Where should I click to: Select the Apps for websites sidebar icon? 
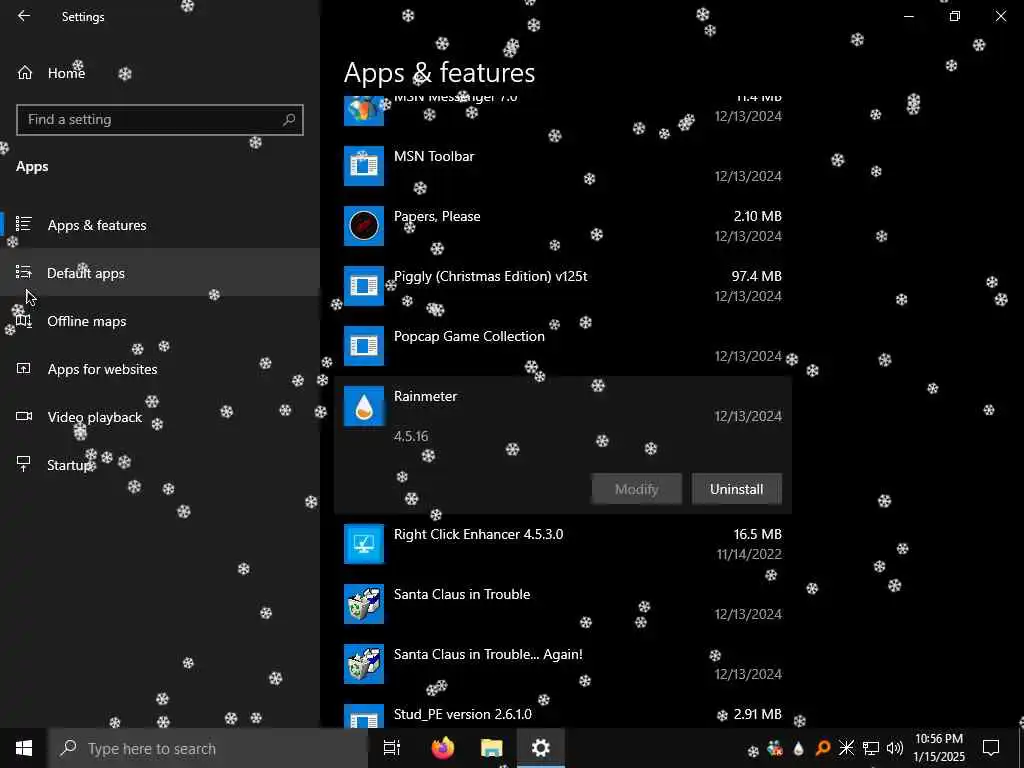24,368
